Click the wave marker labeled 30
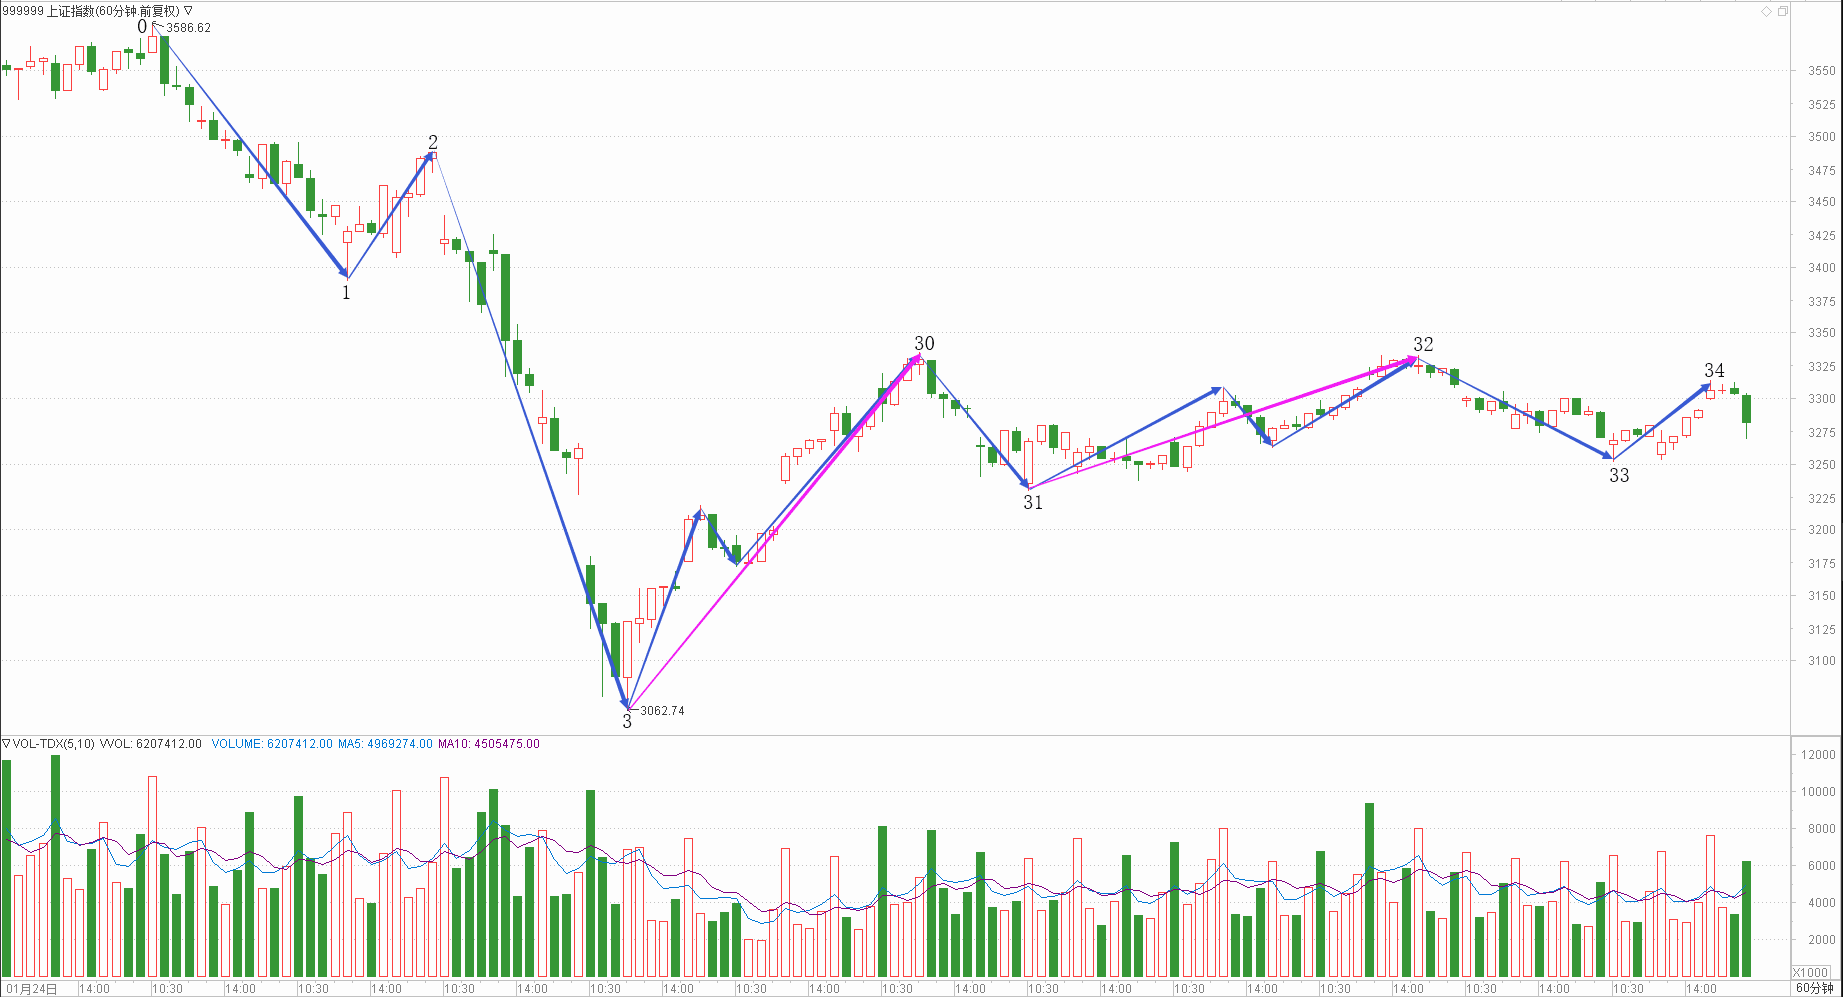This screenshot has width=1843, height=997. pyautogui.click(x=924, y=344)
